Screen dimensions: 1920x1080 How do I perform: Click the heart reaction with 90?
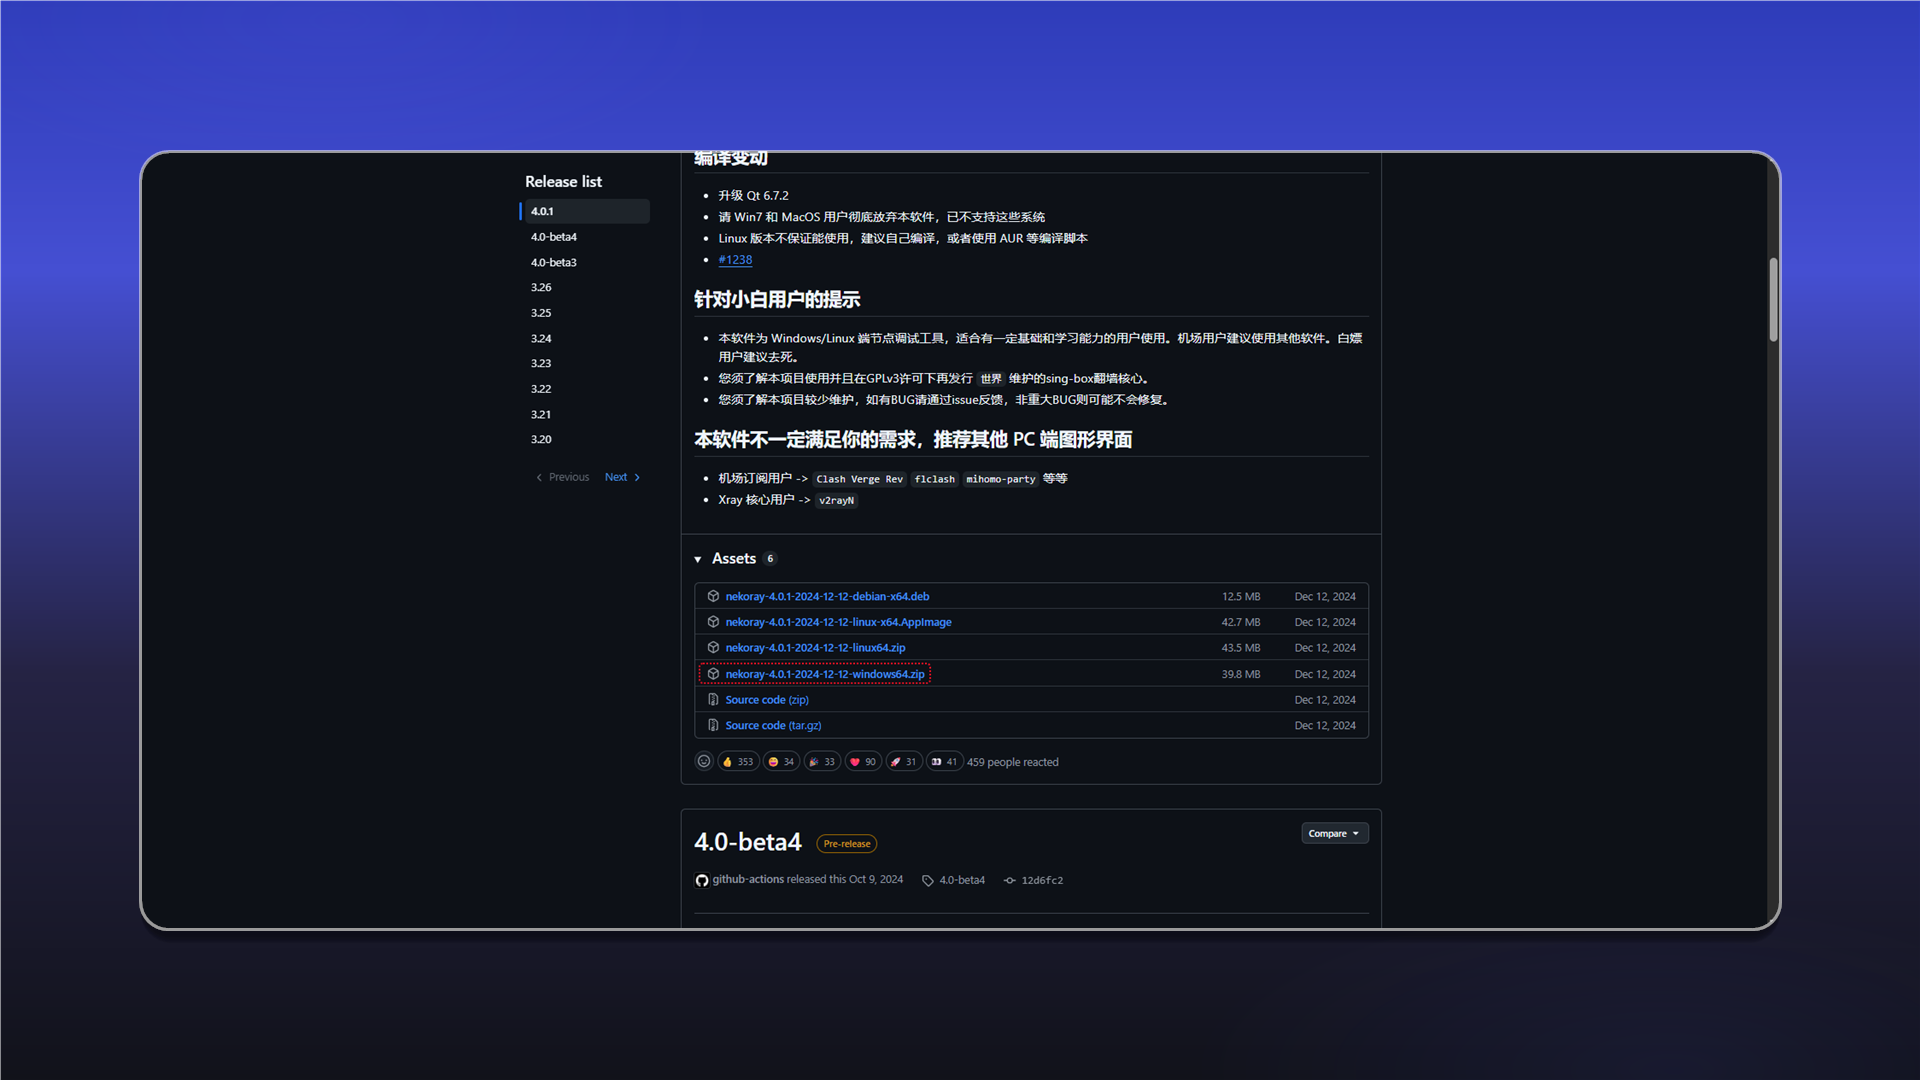click(863, 762)
